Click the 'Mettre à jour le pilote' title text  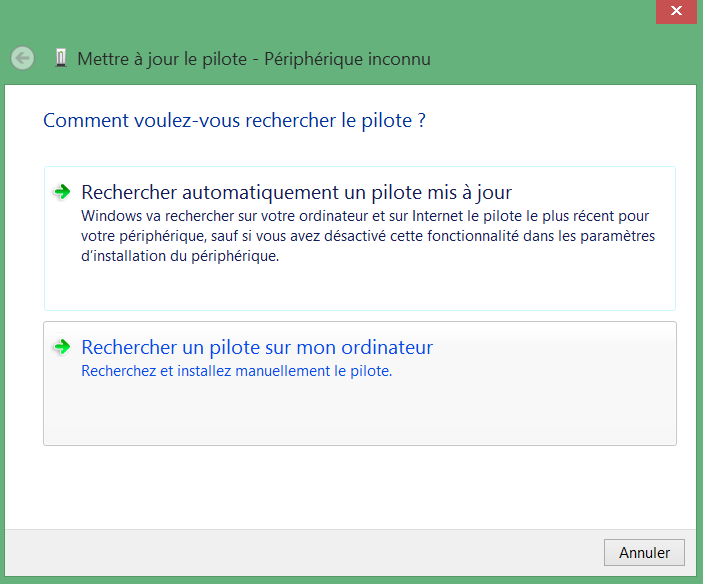click(x=162, y=59)
